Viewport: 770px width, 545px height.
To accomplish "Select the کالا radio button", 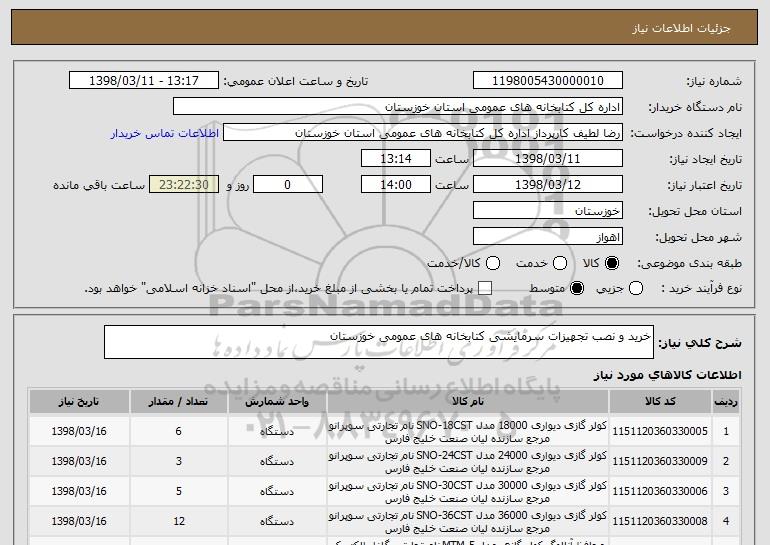I will [611, 264].
